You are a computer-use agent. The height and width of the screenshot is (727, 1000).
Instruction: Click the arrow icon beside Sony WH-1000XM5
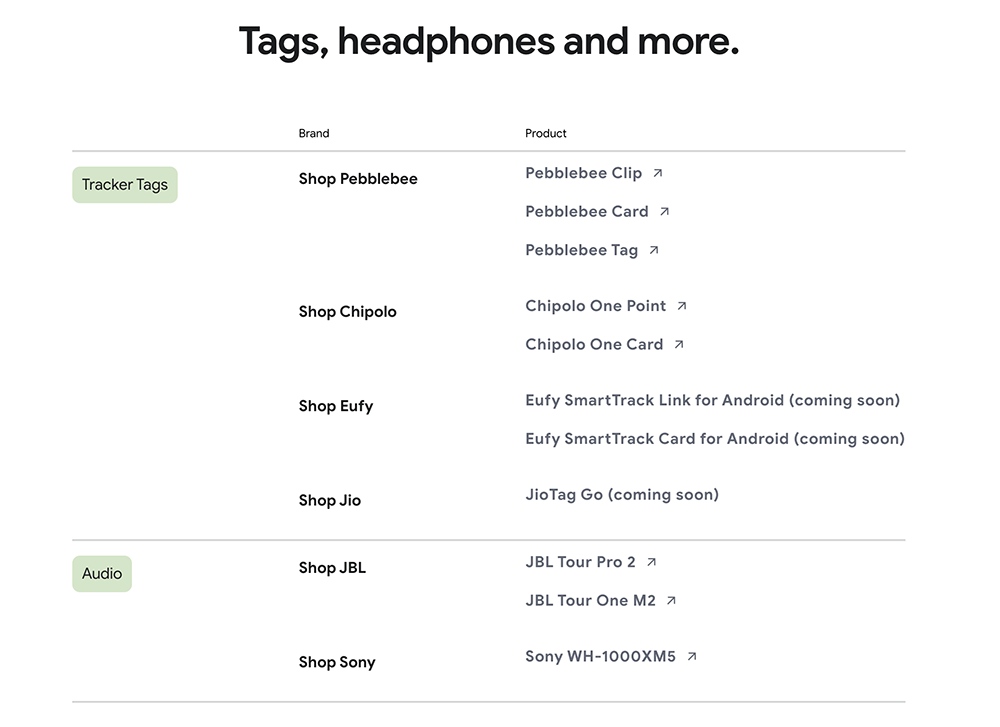(x=692, y=656)
